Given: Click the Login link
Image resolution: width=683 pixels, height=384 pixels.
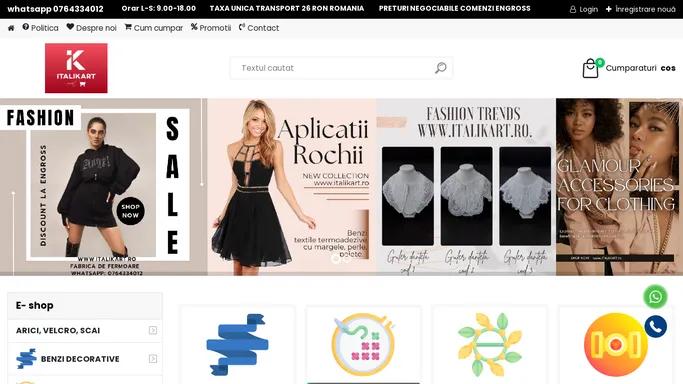Looking at the screenshot, I should point(584,9).
